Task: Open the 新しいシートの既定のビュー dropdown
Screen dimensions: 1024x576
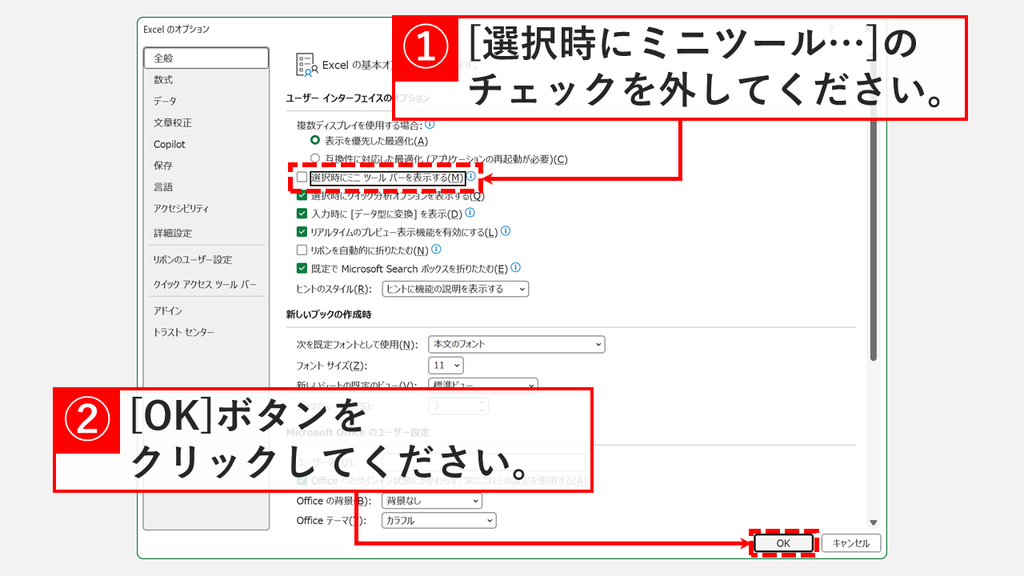Action: [x=483, y=384]
